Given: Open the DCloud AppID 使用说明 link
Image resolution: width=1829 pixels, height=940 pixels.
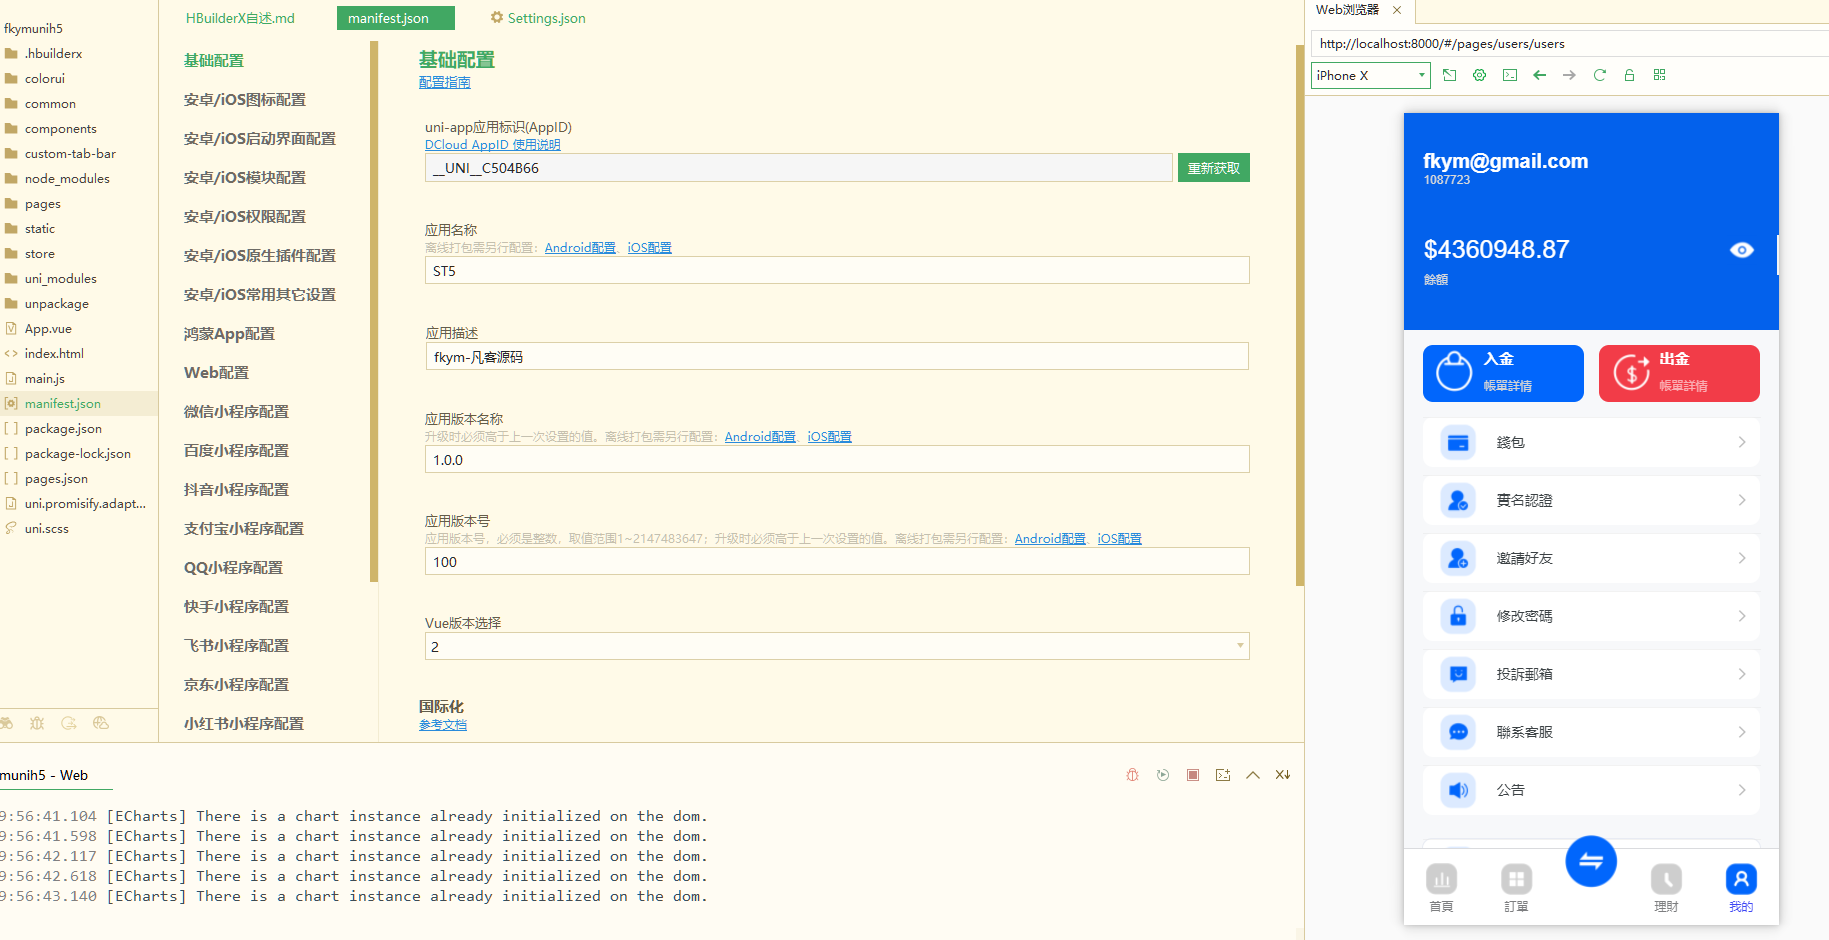Looking at the screenshot, I should [492, 144].
